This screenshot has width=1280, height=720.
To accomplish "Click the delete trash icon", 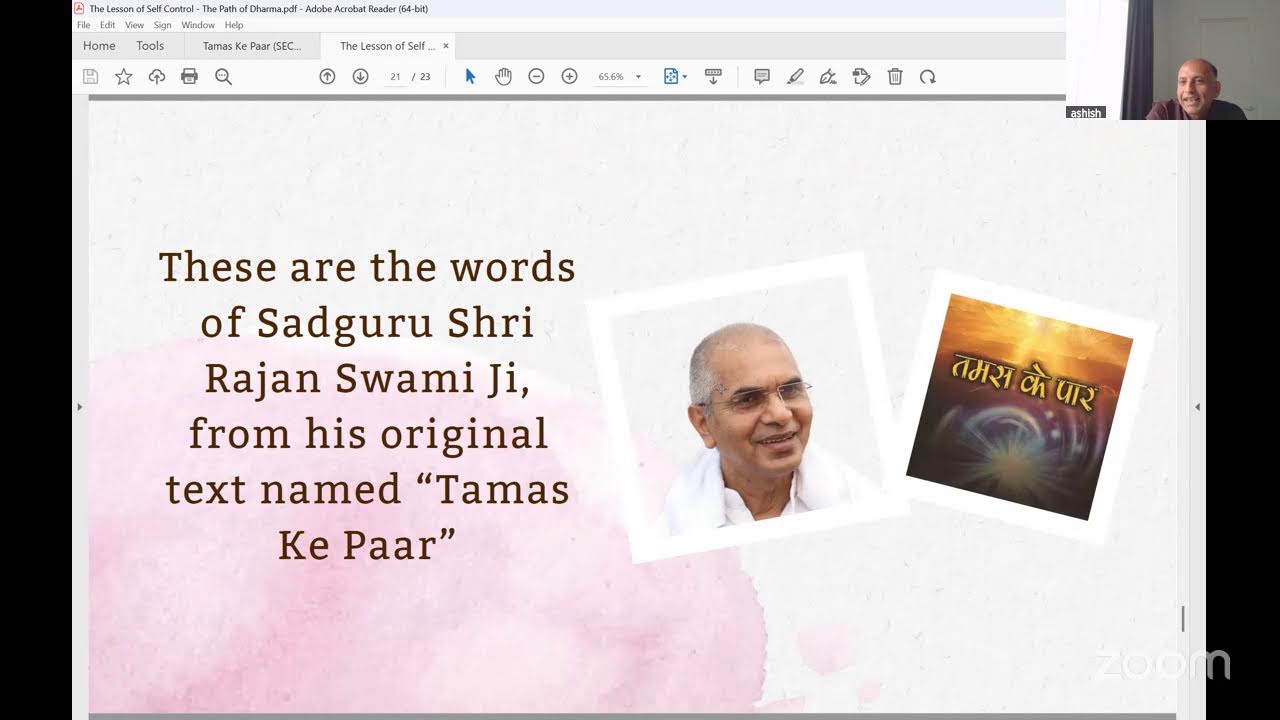I will pyautogui.click(x=895, y=76).
